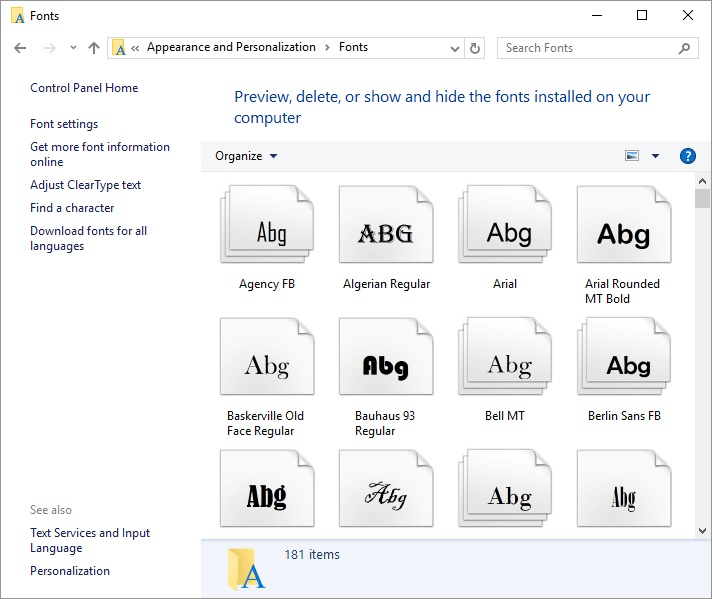Click the vertical scrollbar thumb
Screen dimensions: 712x599
coord(702,198)
